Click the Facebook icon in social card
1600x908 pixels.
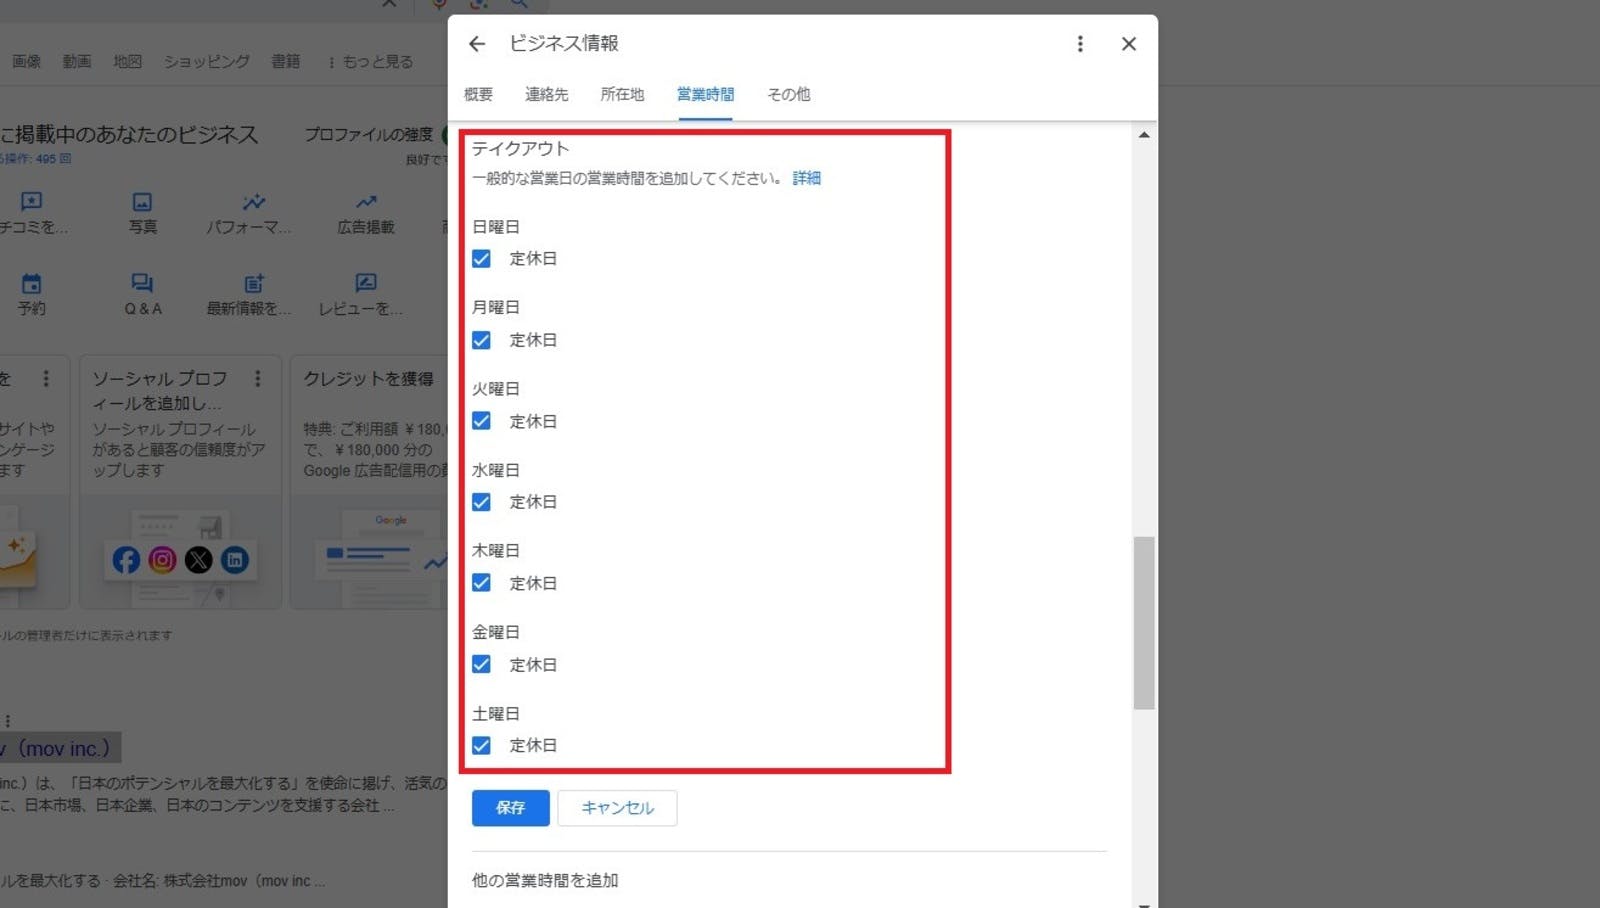point(126,560)
